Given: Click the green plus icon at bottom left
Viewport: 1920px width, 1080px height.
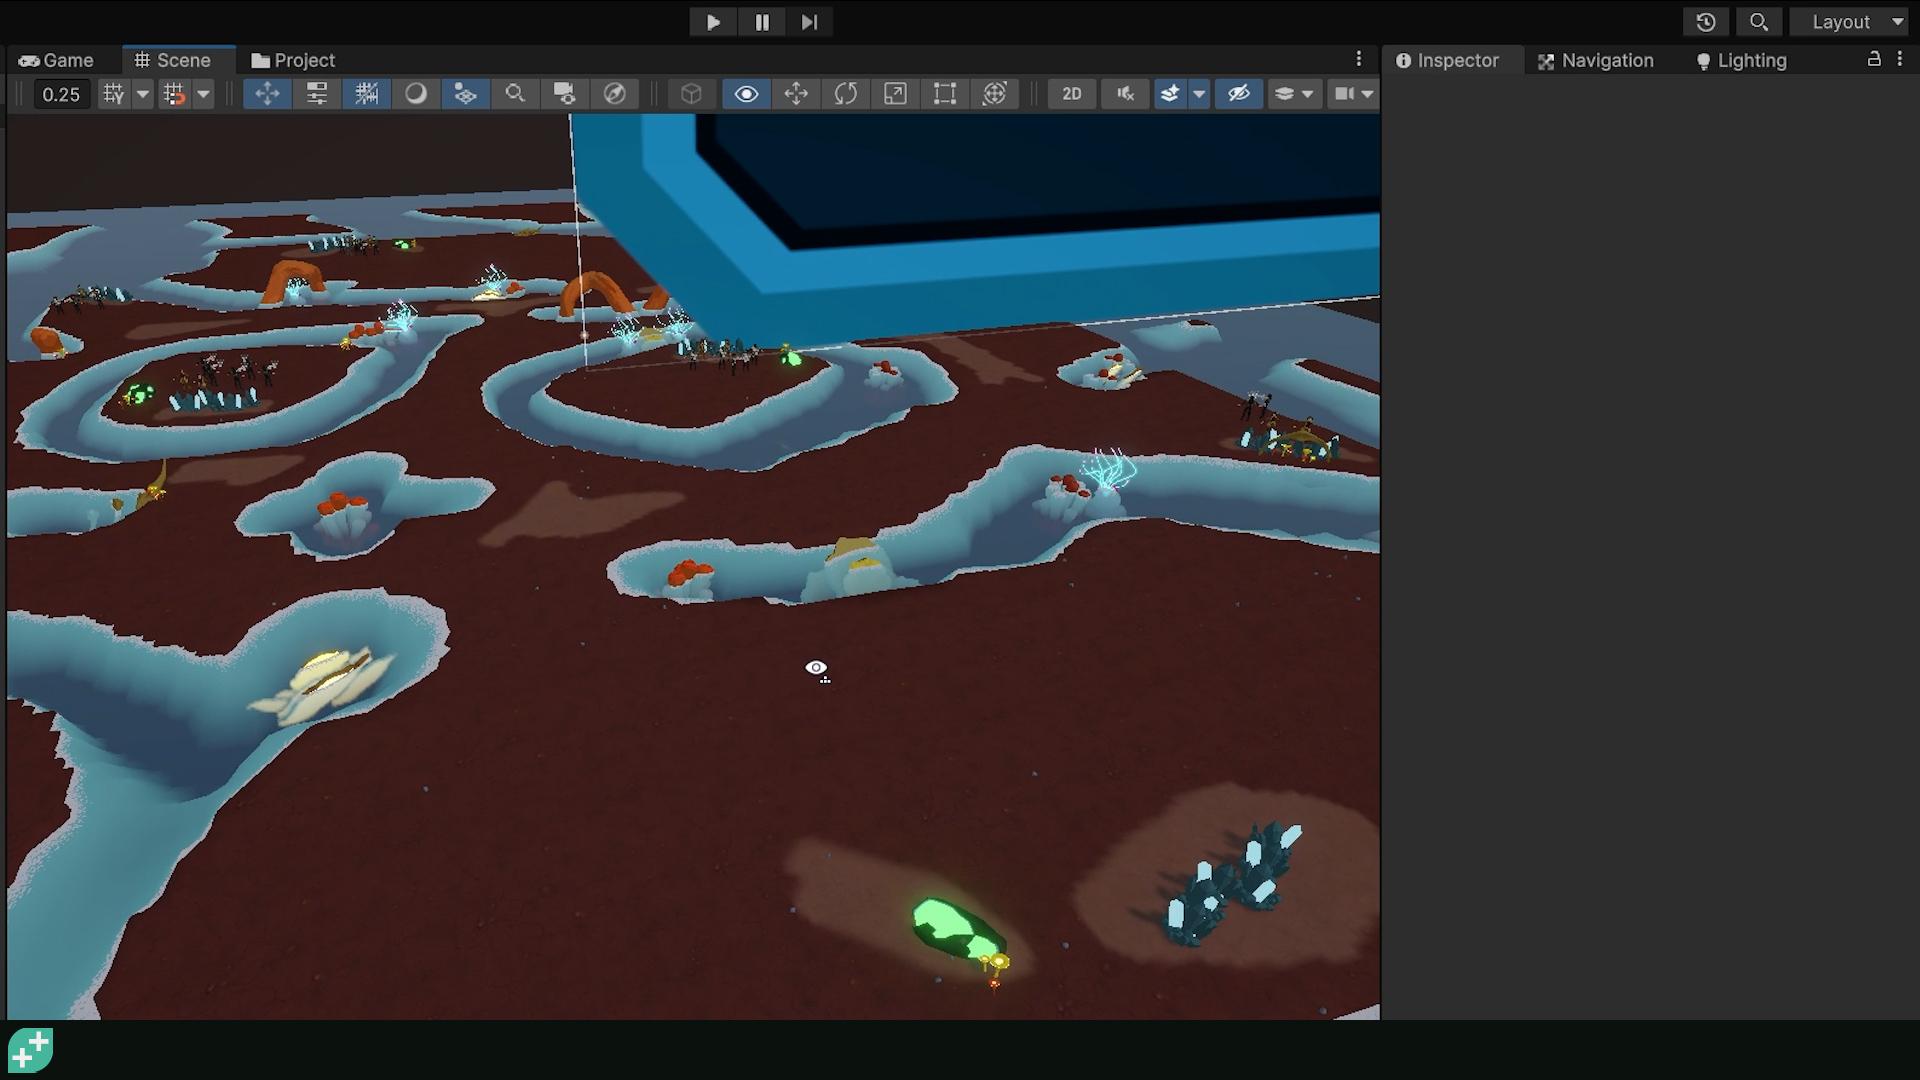Looking at the screenshot, I should pos(32,1049).
